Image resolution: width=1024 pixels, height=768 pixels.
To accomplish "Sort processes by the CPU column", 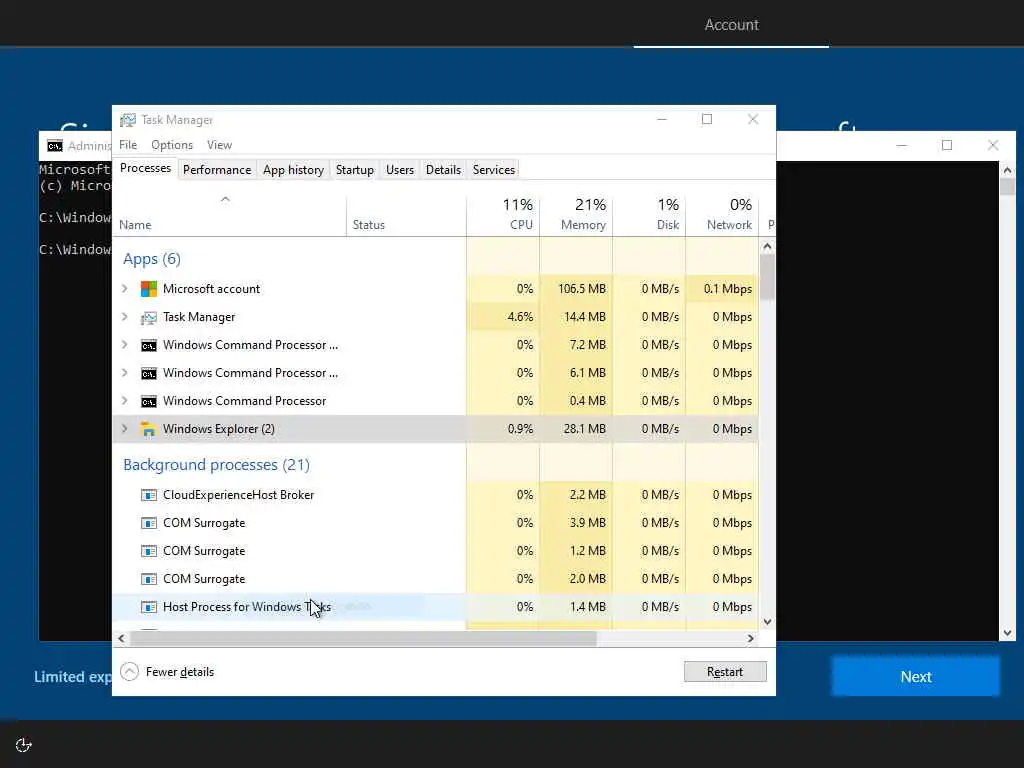I will click(504, 214).
